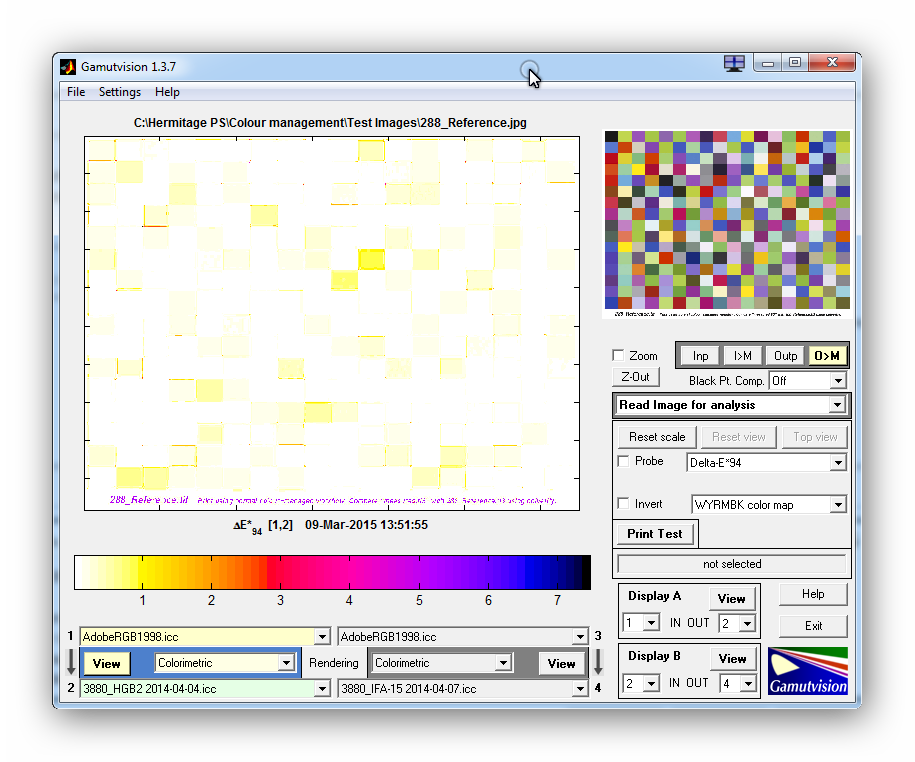Click the right down-arrow beside profile 3
915x762 pixels.
point(598,662)
